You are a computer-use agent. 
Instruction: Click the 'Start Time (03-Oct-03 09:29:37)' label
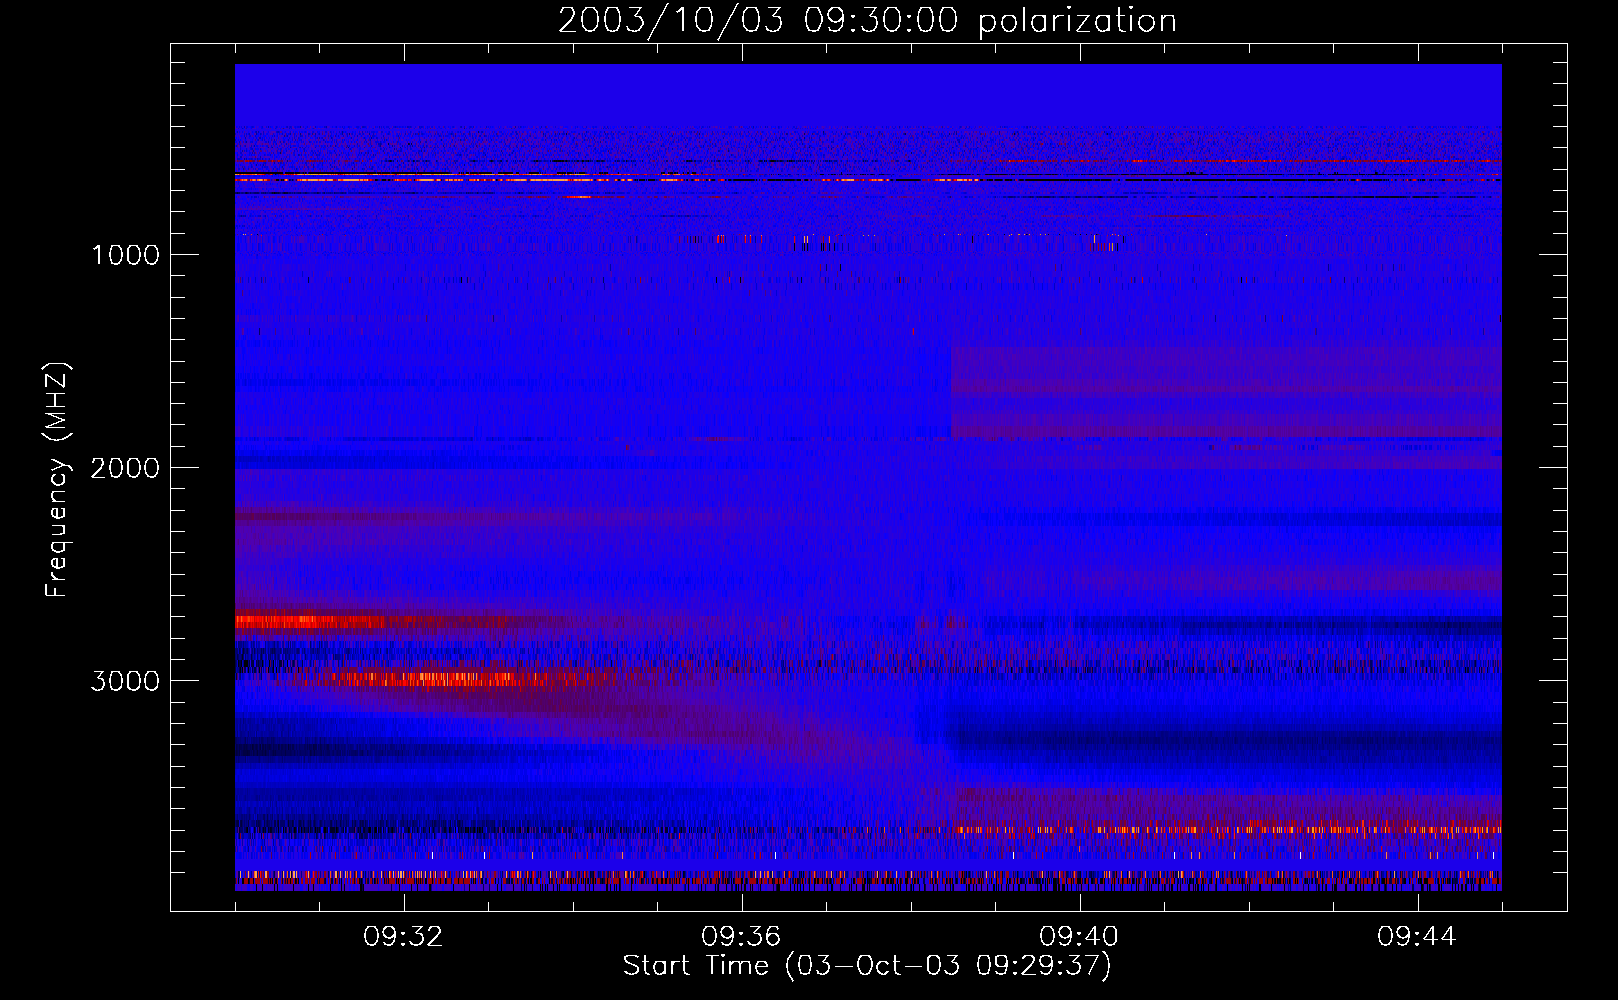coord(867,966)
